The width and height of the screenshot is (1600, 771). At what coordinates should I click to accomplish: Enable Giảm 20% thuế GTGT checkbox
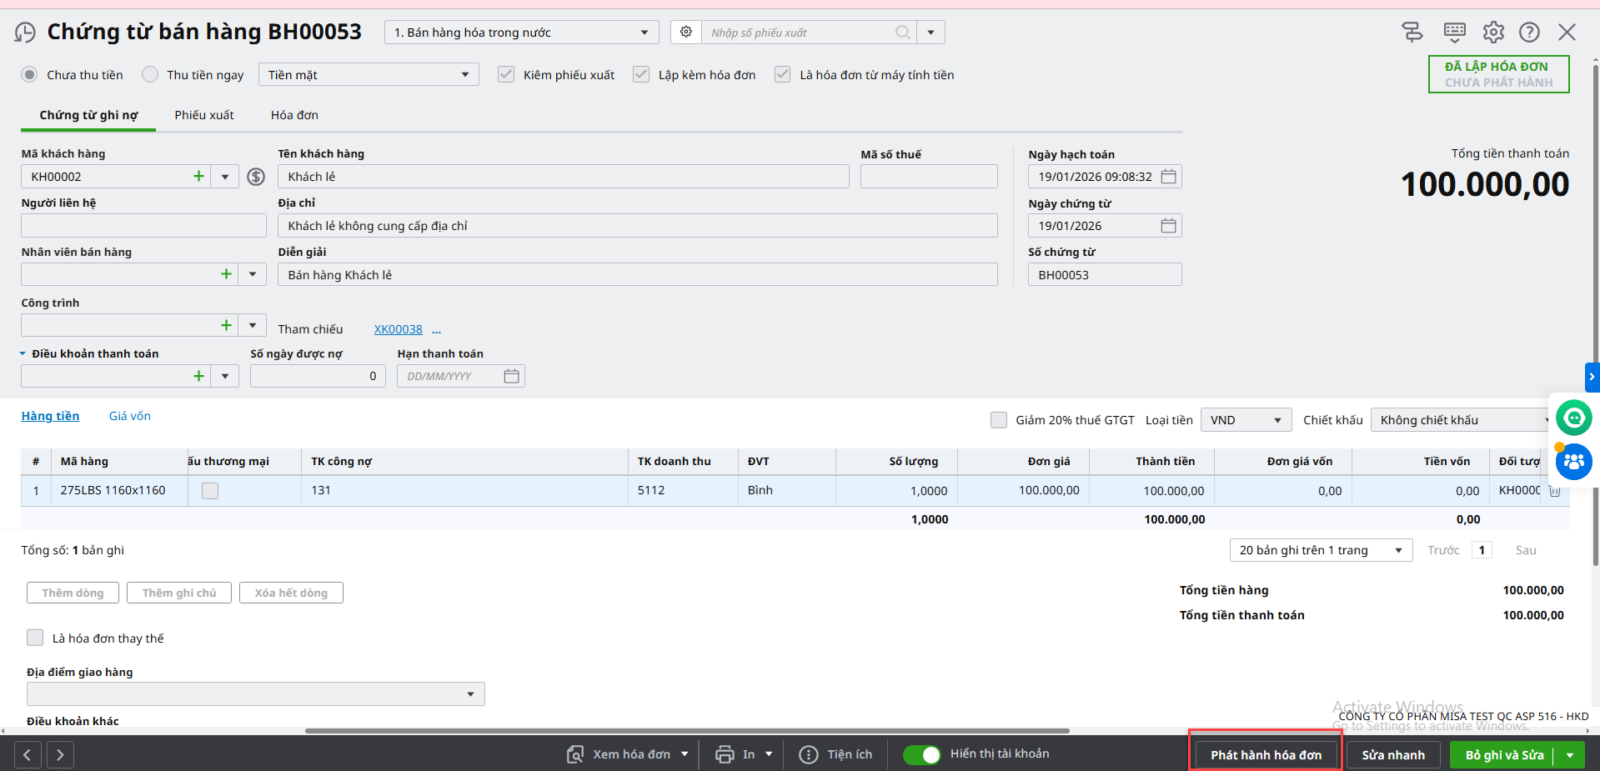pyautogui.click(x=998, y=420)
